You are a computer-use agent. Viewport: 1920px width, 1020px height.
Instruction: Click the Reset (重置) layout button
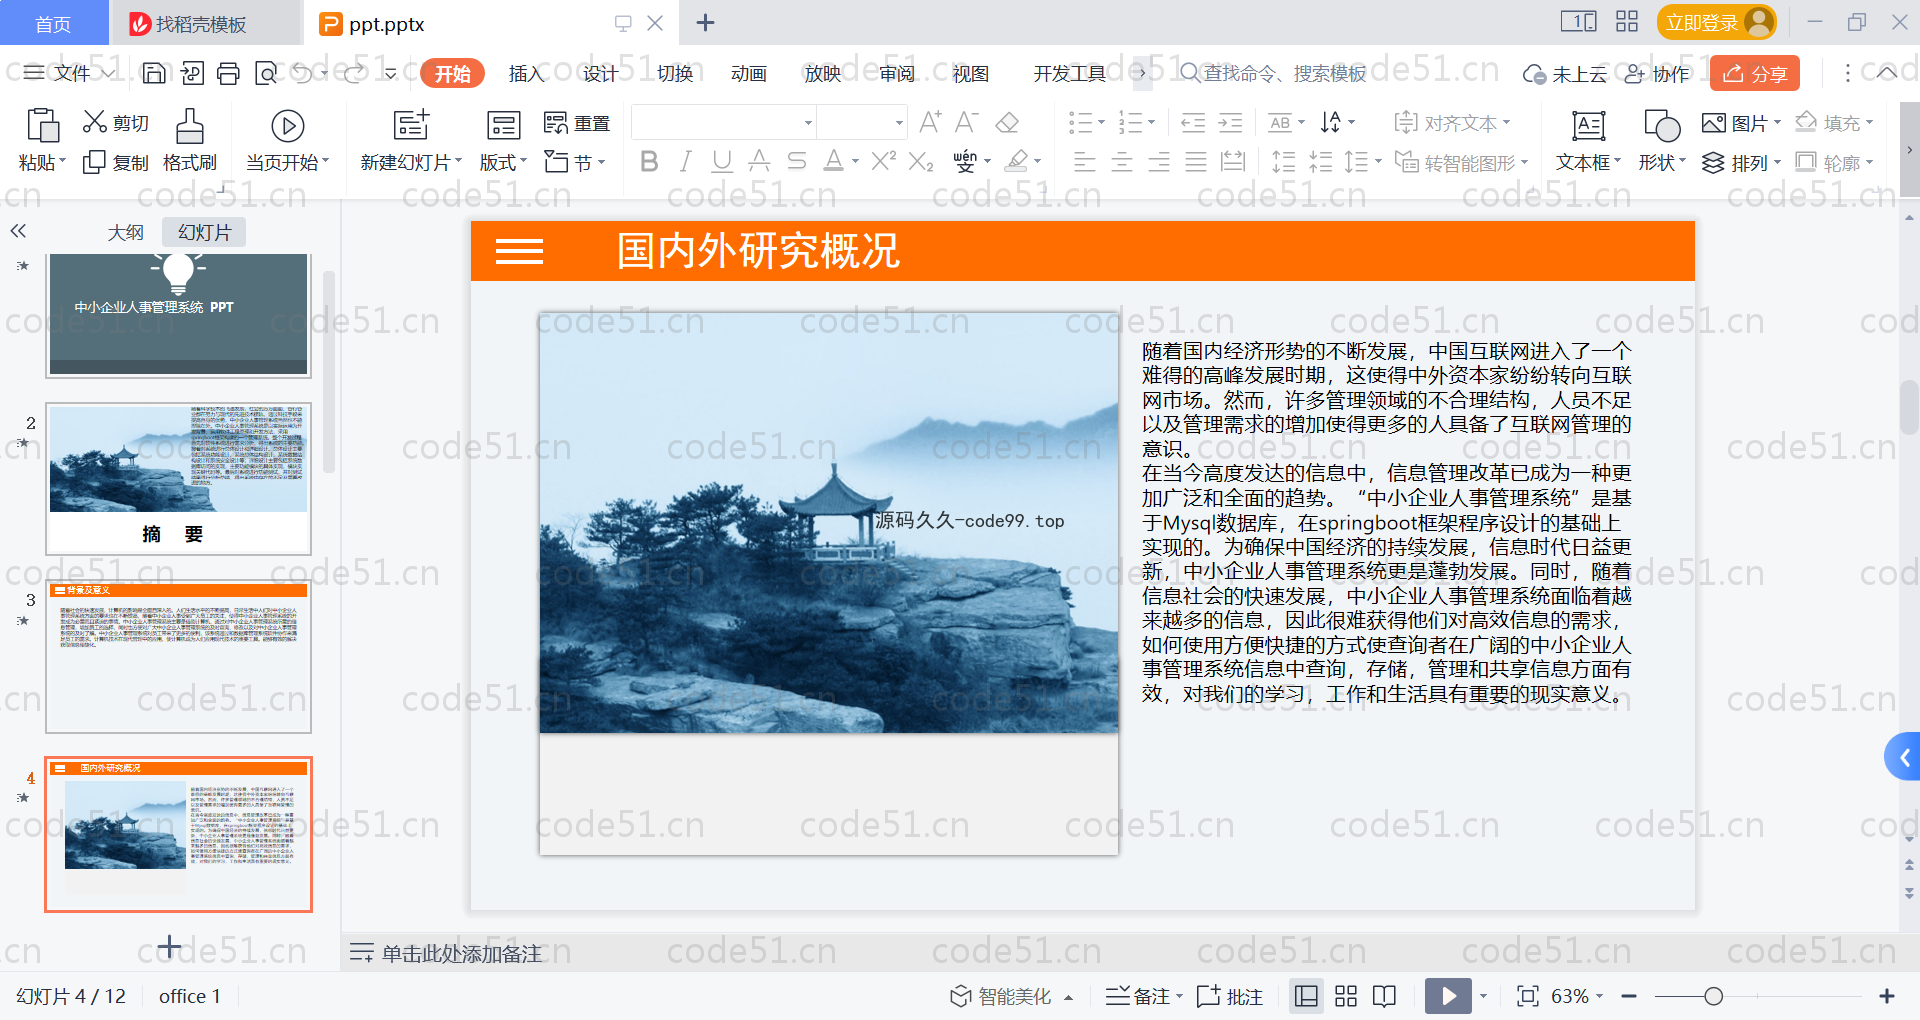pyautogui.click(x=577, y=123)
